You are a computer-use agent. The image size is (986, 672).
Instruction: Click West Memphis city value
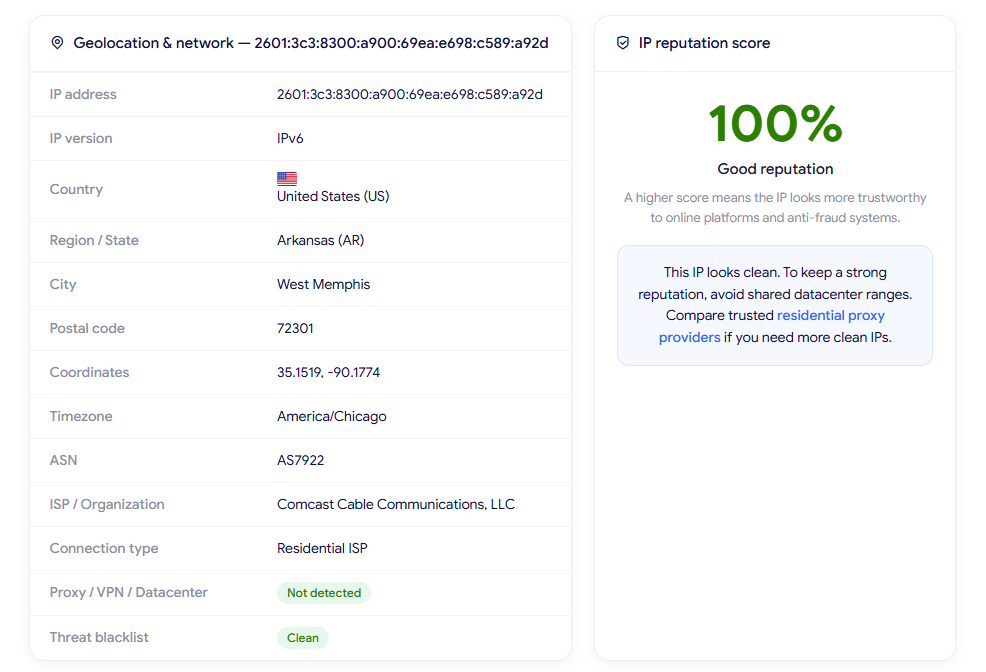[323, 284]
